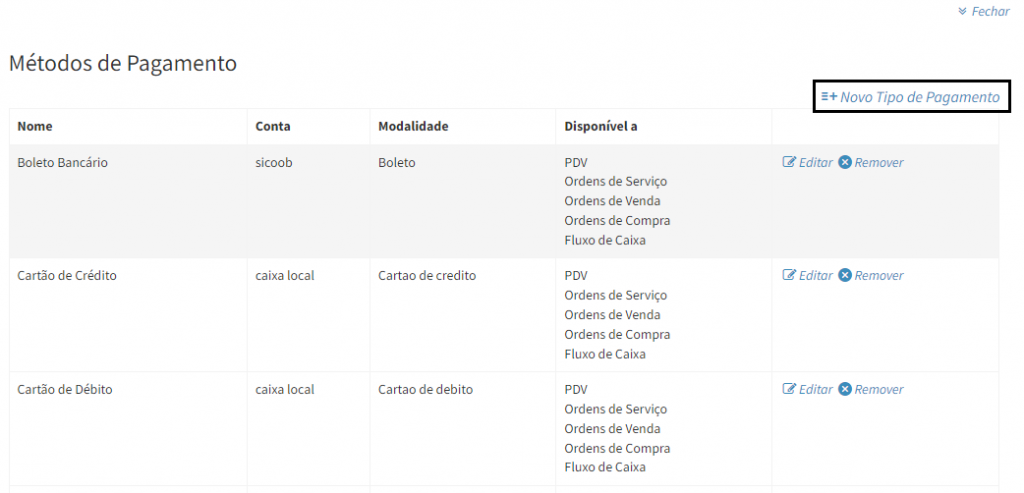Viewport: 1024px width, 493px height.
Task: Collapse the panel using the Fechar link
Action: (x=990, y=11)
